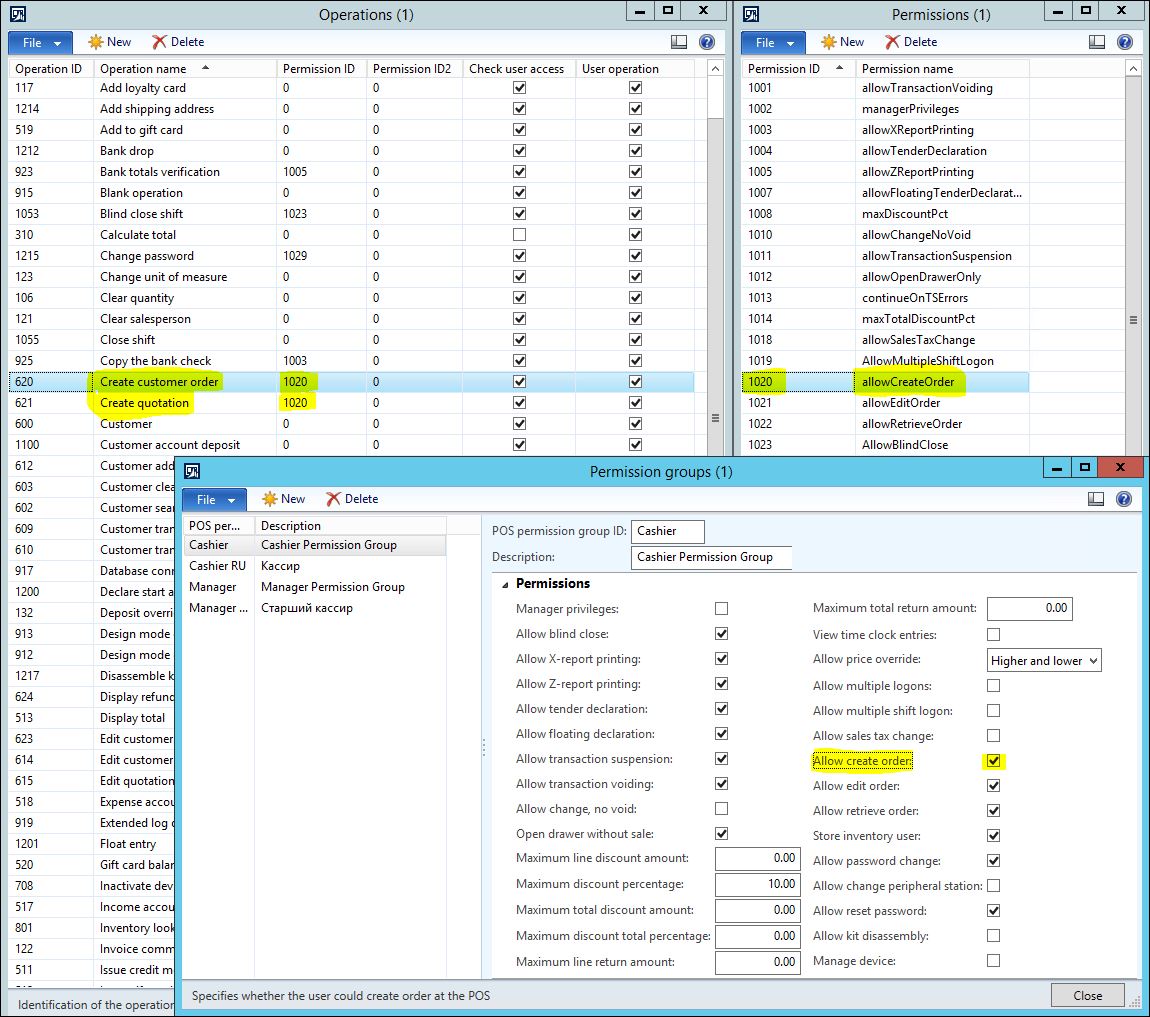Uncheck Allow create order checkbox
1150x1017 pixels.
(x=993, y=761)
